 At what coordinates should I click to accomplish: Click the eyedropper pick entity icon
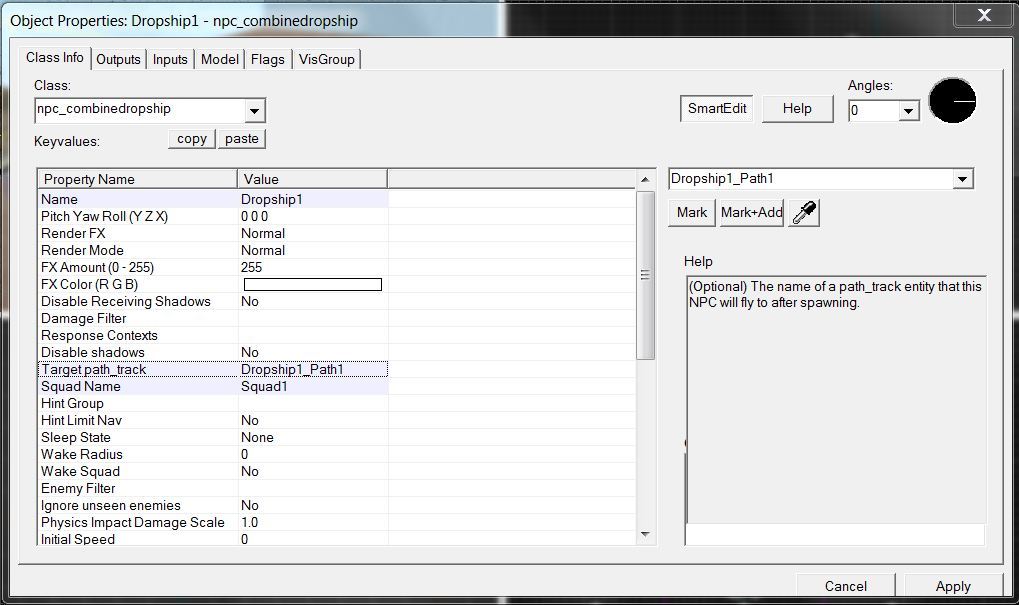point(804,212)
